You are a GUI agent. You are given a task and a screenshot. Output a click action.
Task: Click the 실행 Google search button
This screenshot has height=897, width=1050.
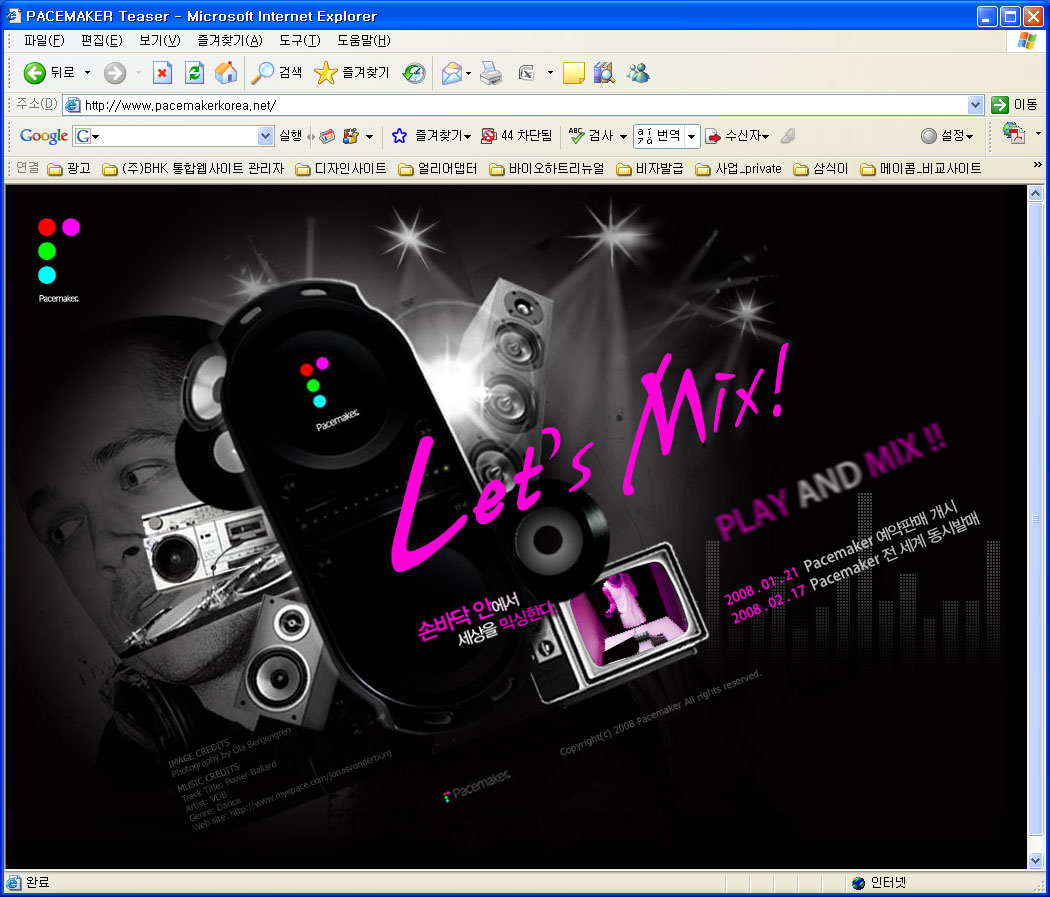point(291,136)
